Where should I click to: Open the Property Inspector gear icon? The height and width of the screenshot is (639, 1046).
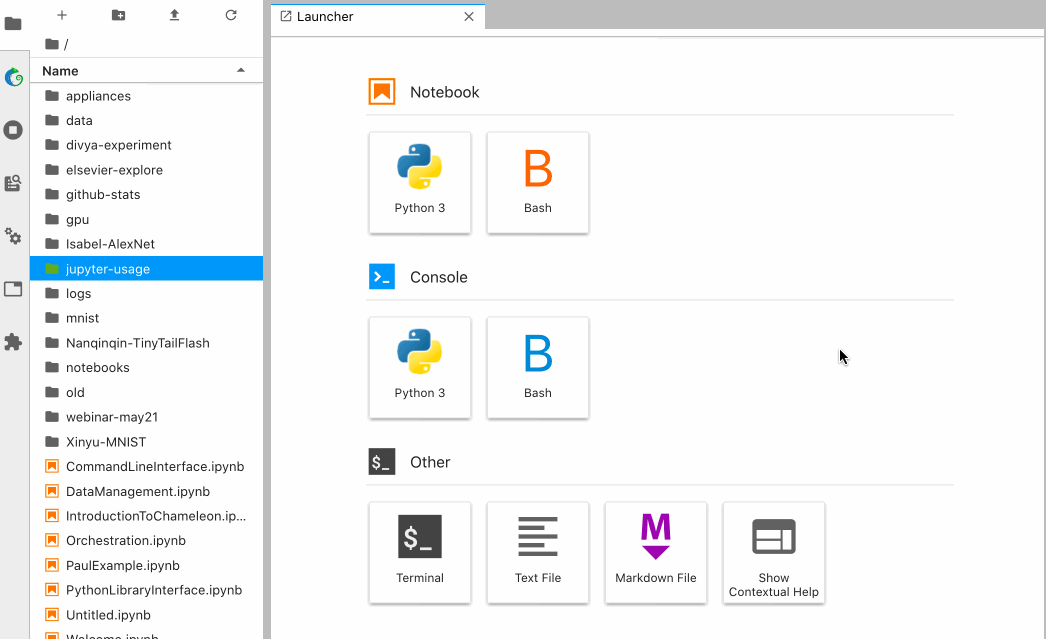pos(13,236)
